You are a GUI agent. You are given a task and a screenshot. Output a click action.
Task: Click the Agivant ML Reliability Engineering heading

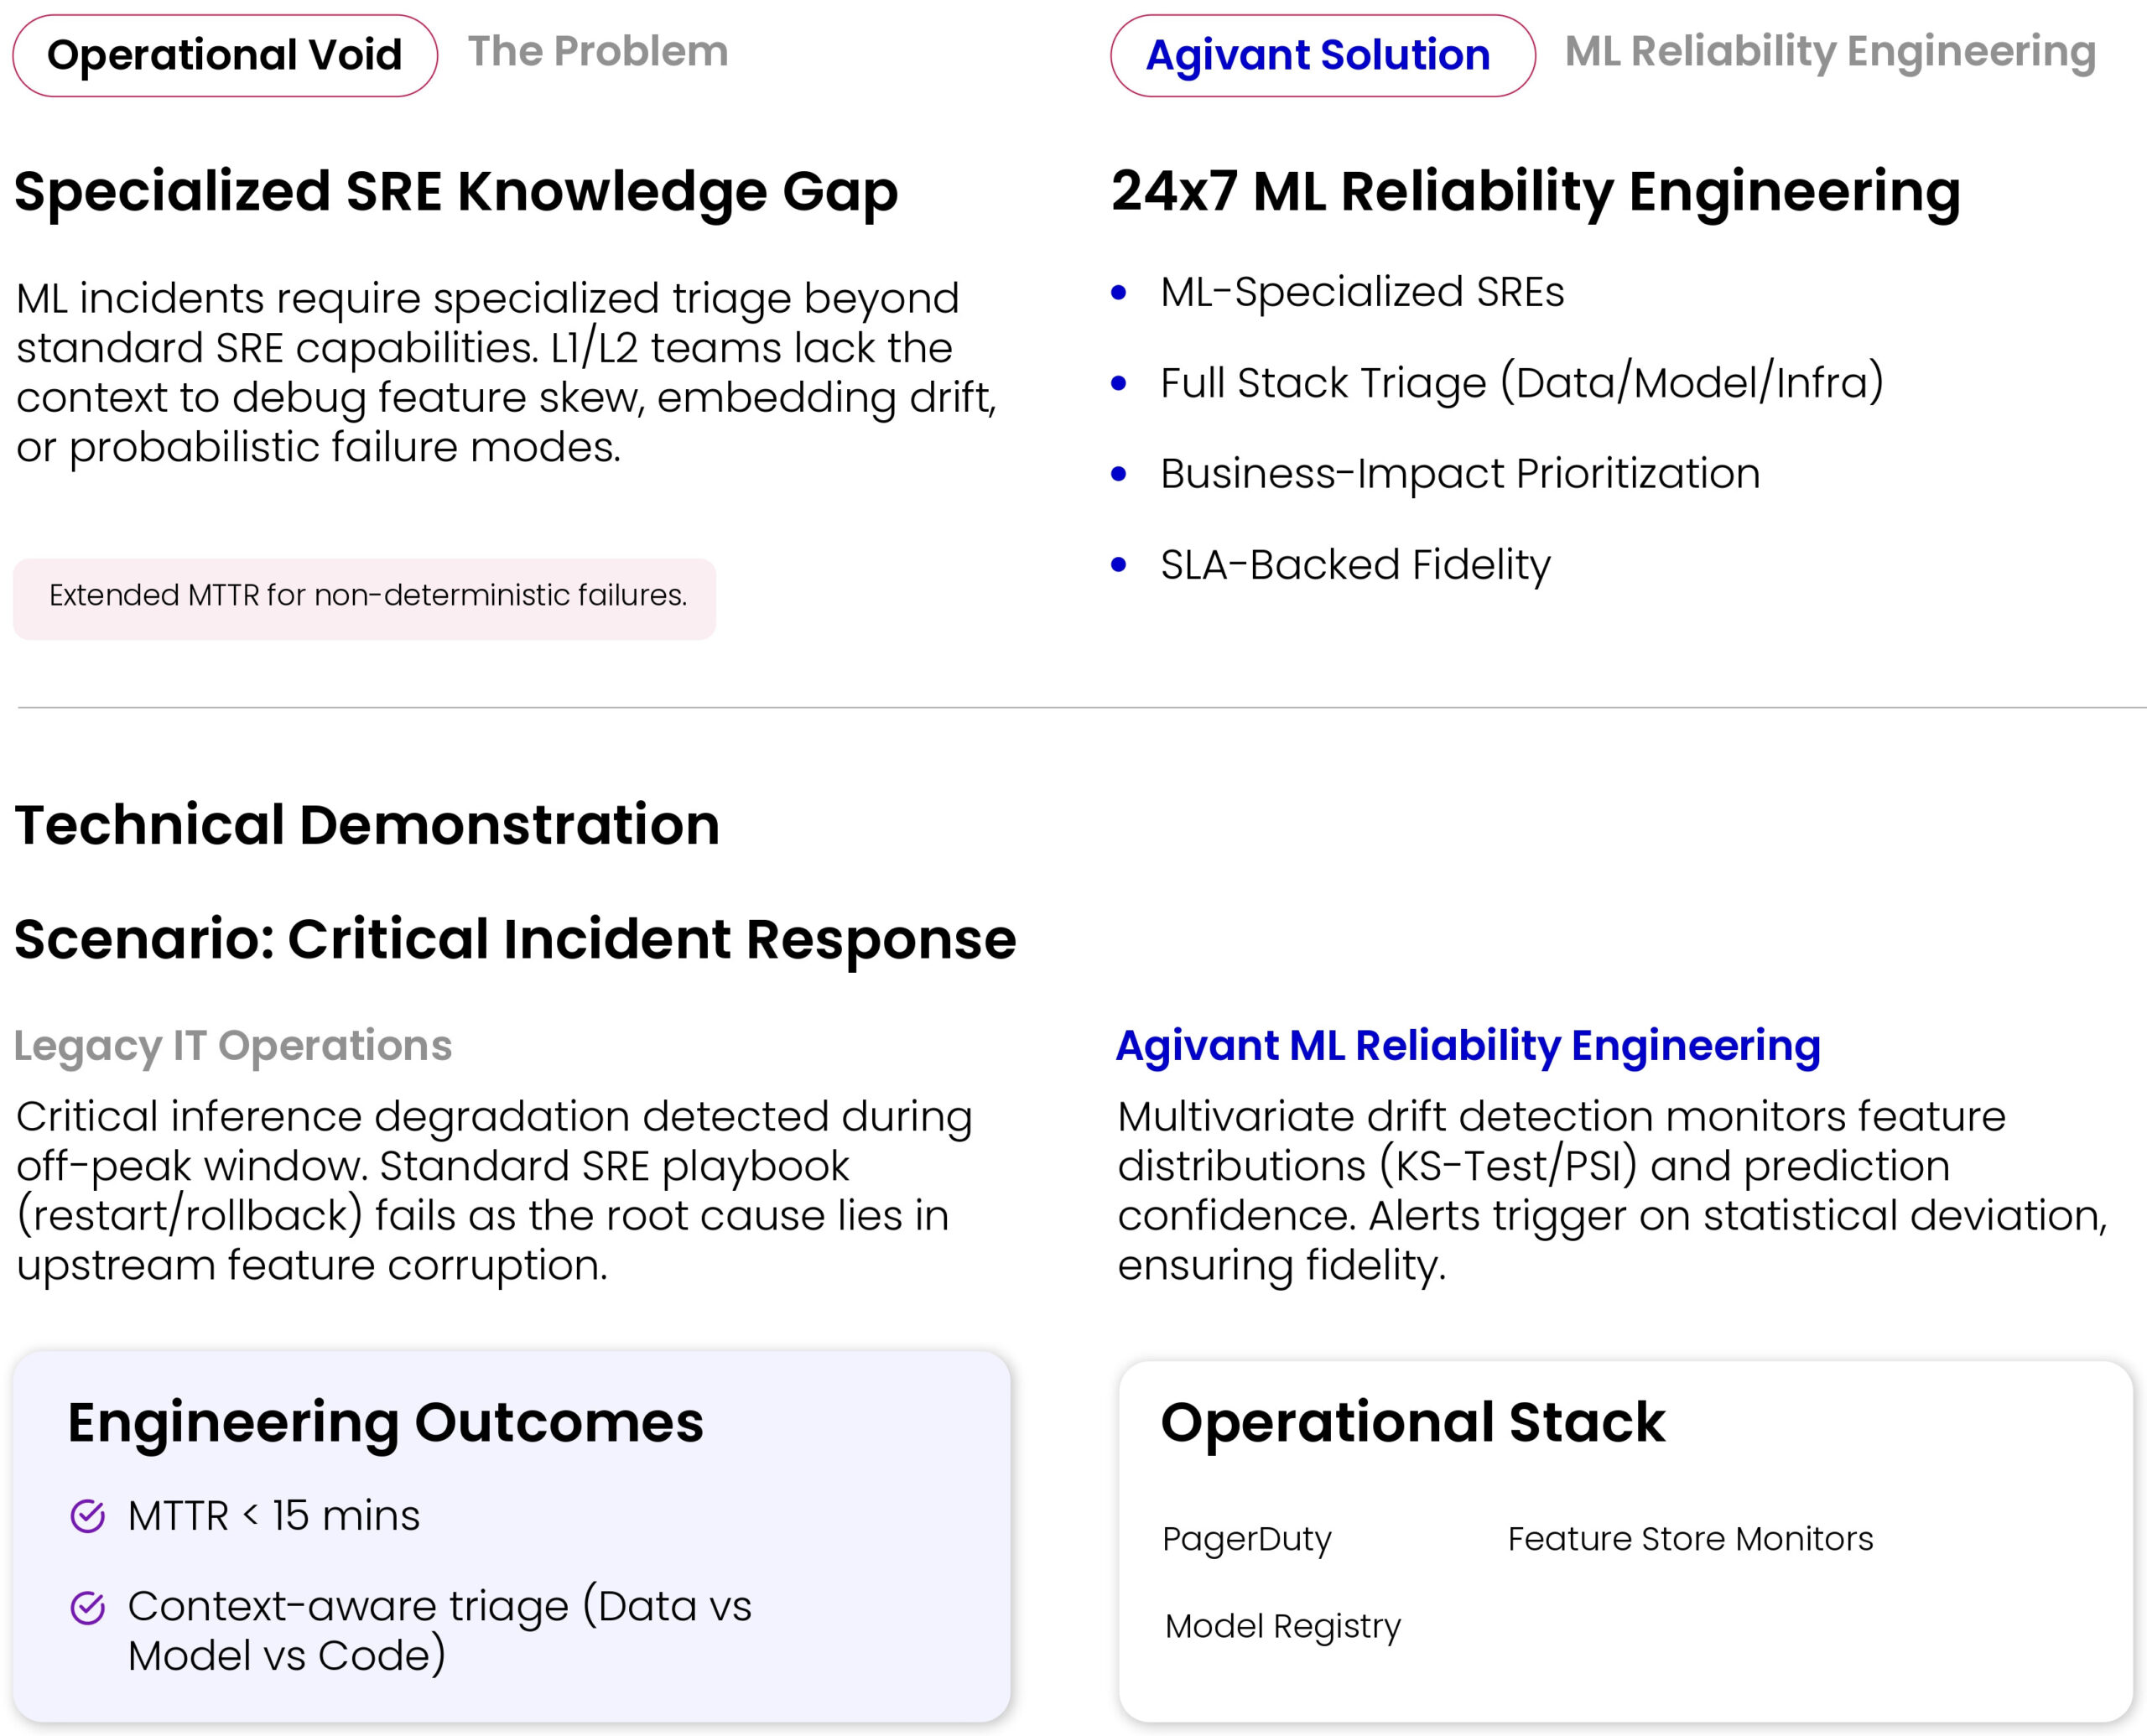coord(1467,1046)
